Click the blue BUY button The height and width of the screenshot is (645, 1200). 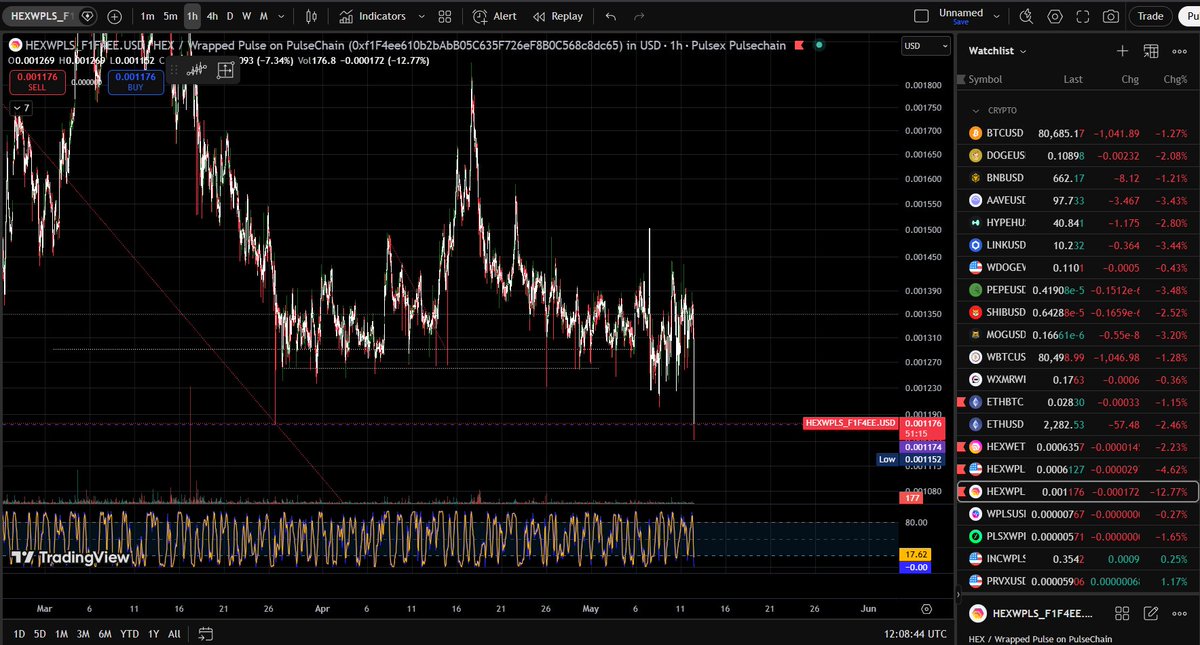[x=135, y=82]
